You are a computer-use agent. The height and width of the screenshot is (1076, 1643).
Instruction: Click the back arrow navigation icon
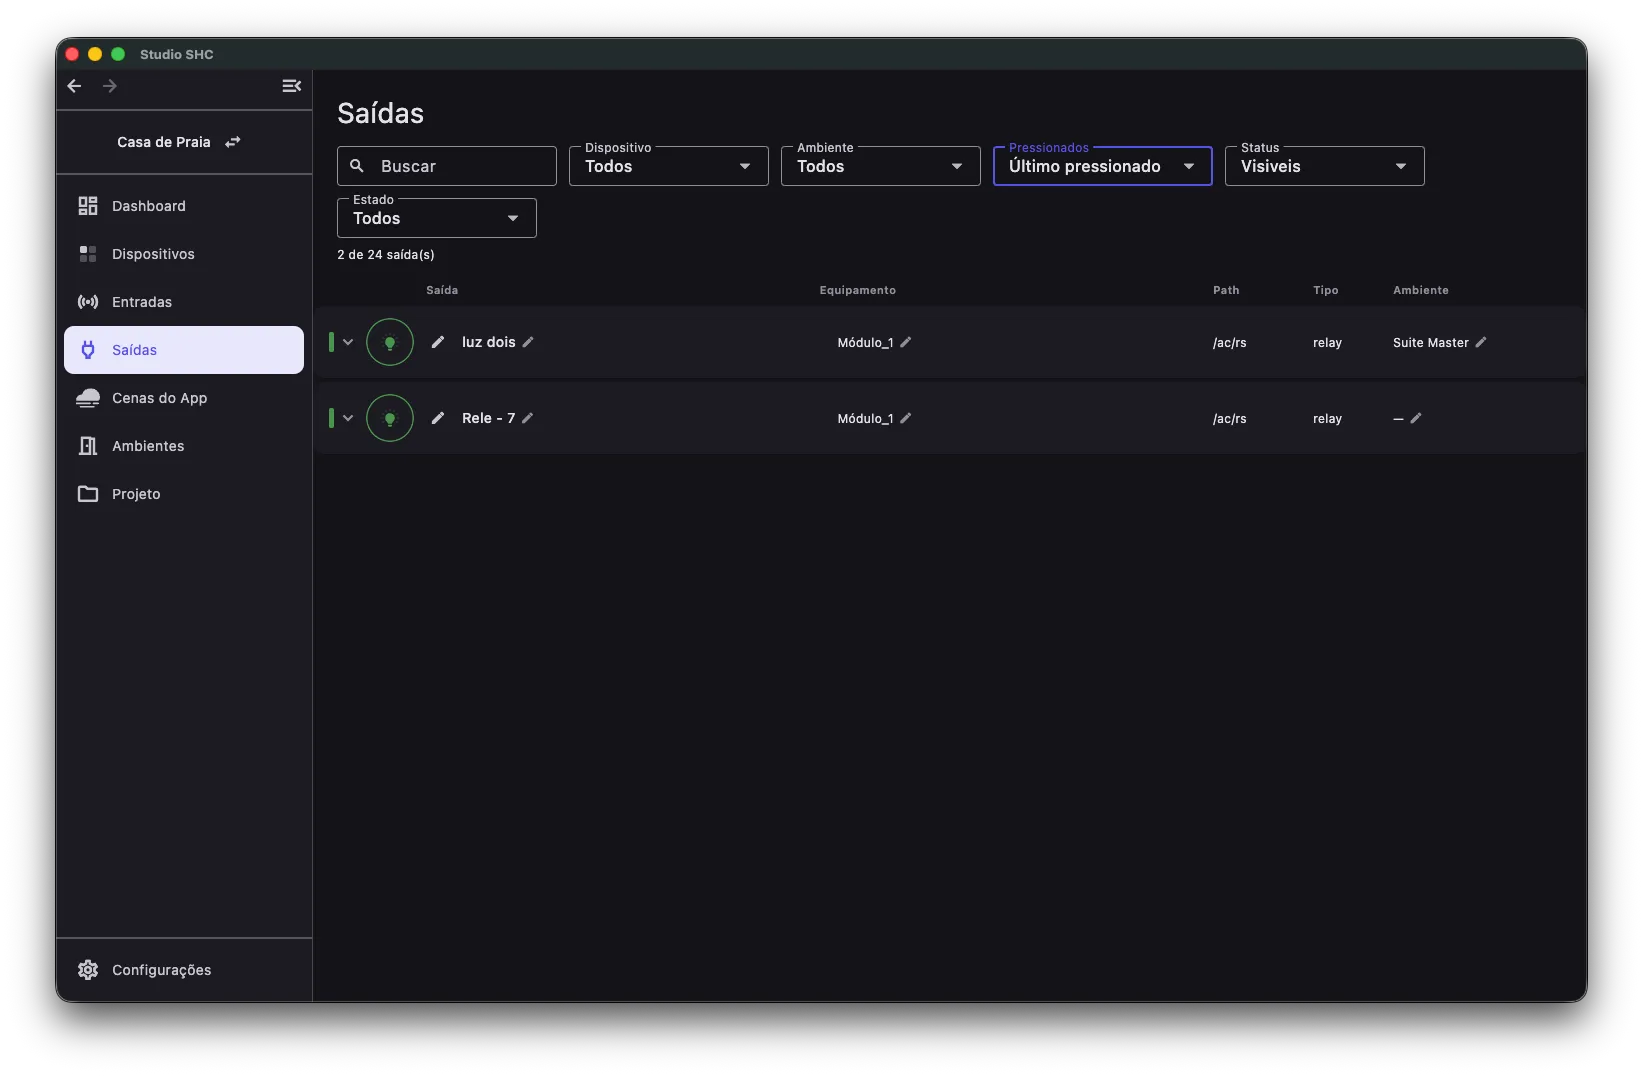point(74,86)
